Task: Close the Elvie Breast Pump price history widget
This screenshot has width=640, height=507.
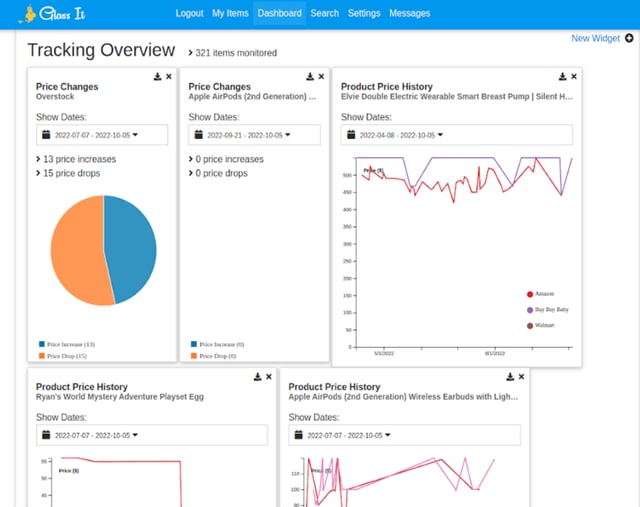Action: point(574,76)
